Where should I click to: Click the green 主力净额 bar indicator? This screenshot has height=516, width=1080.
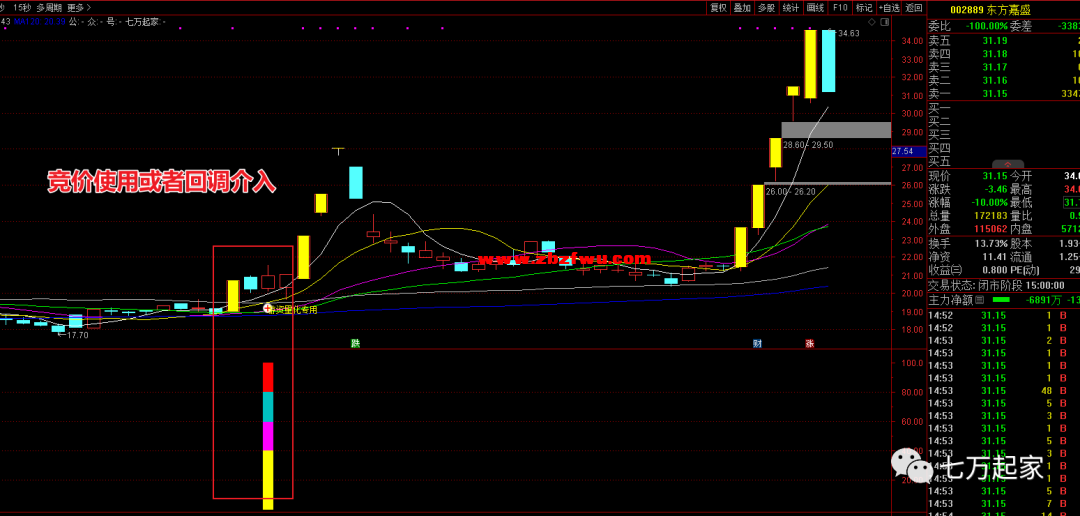tap(1001, 300)
